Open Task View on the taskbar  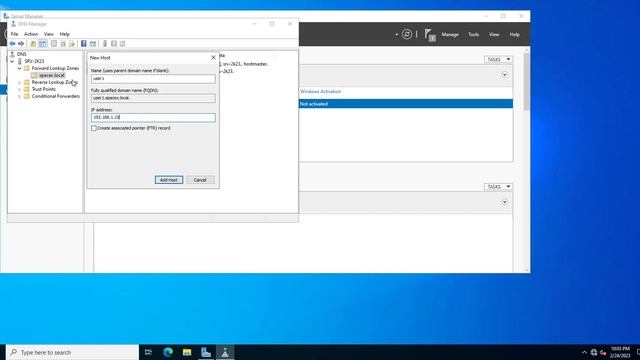coord(149,352)
